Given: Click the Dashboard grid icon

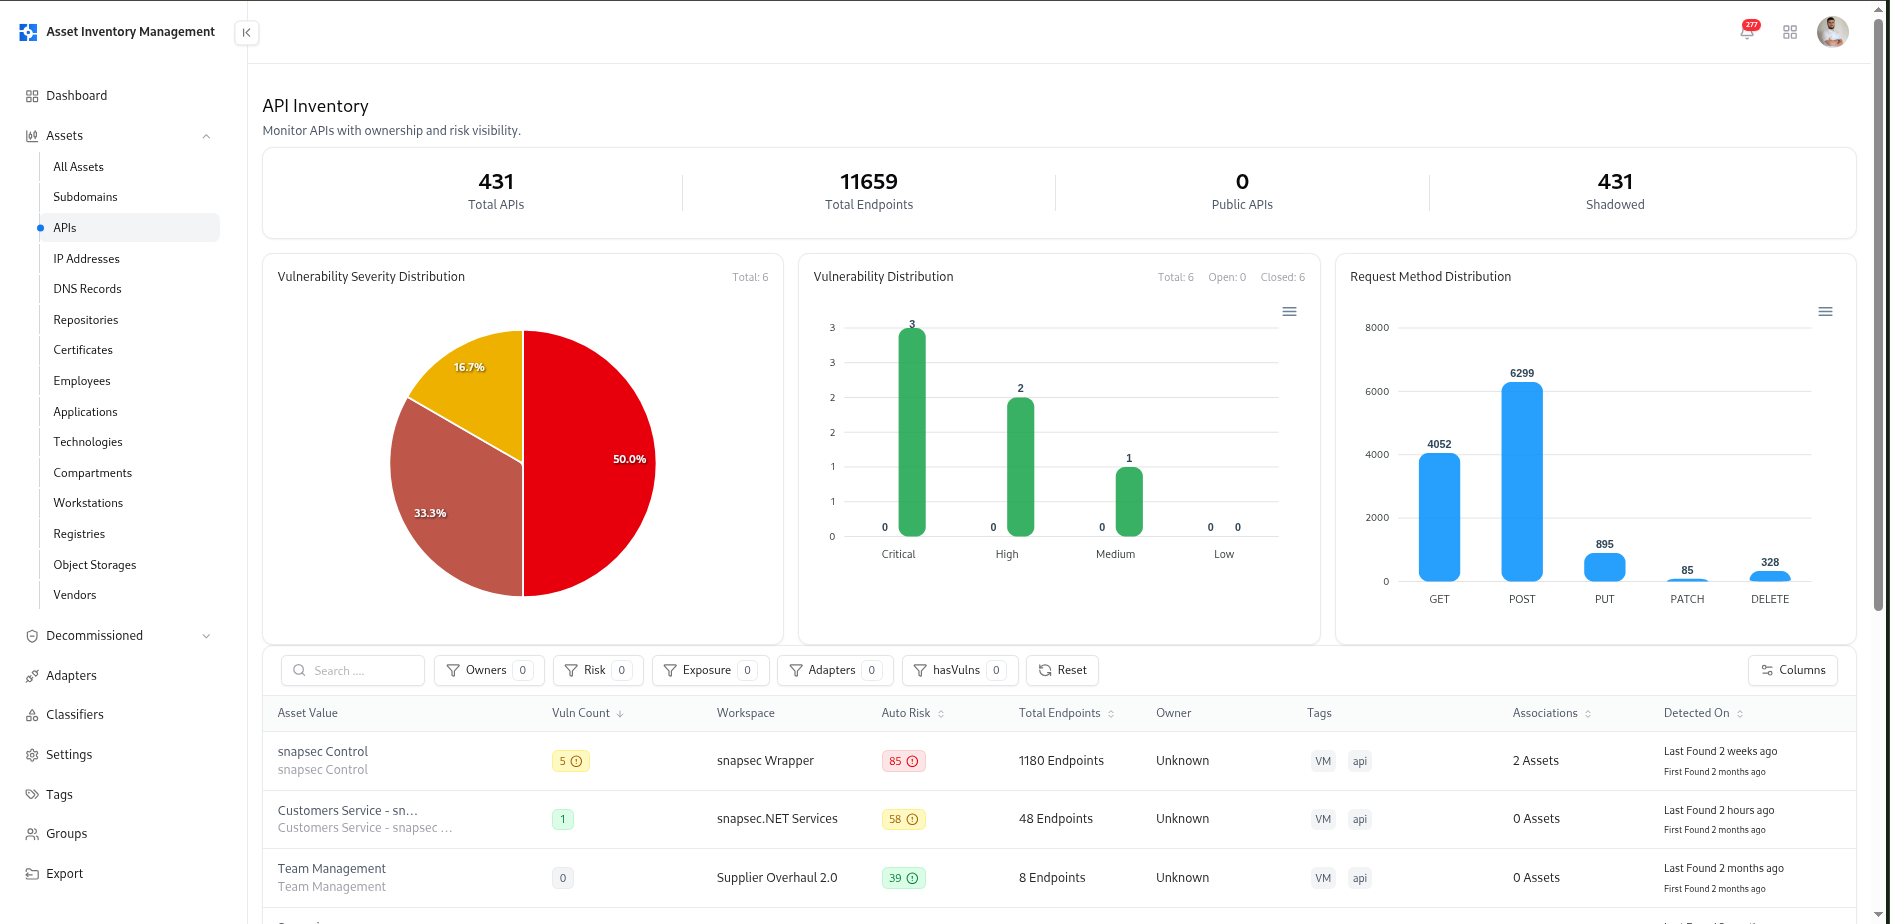Looking at the screenshot, I should pos(32,96).
